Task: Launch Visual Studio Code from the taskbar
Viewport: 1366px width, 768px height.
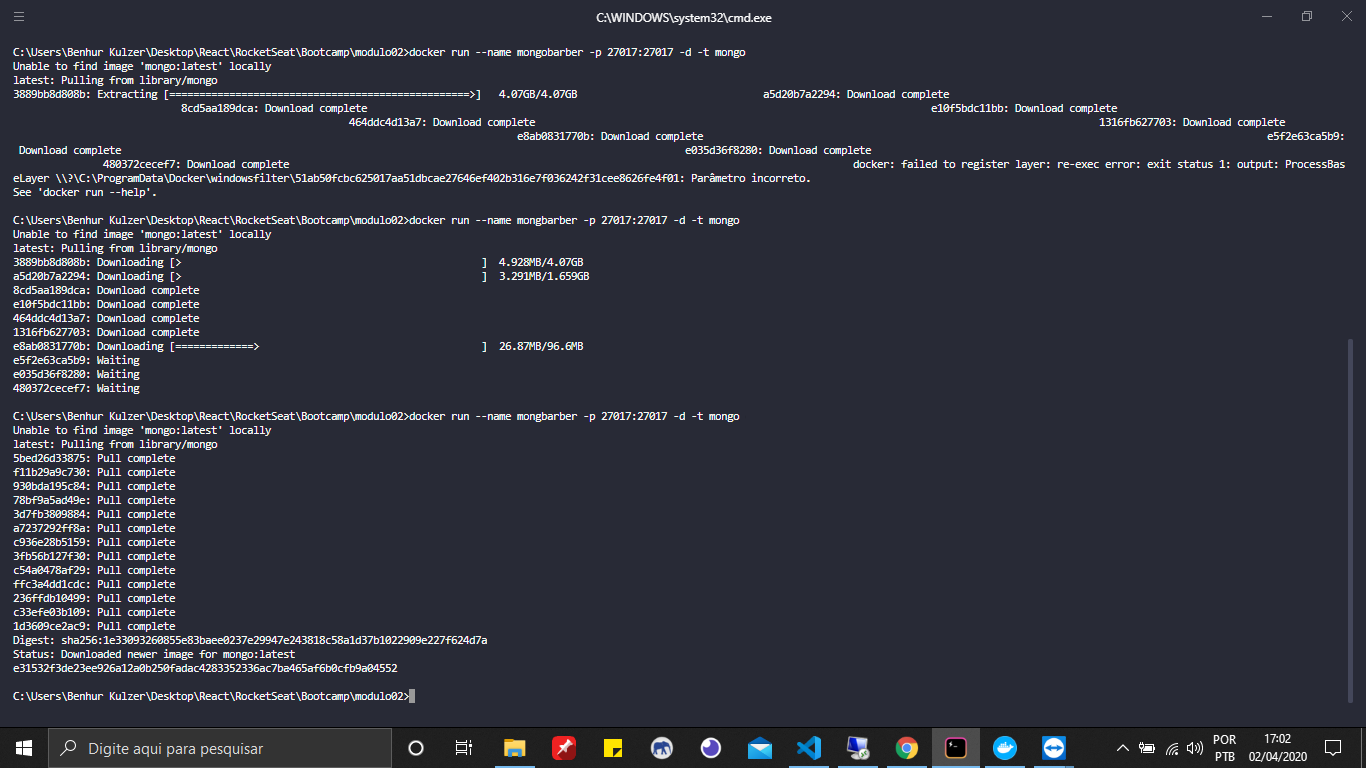Action: click(x=808, y=748)
